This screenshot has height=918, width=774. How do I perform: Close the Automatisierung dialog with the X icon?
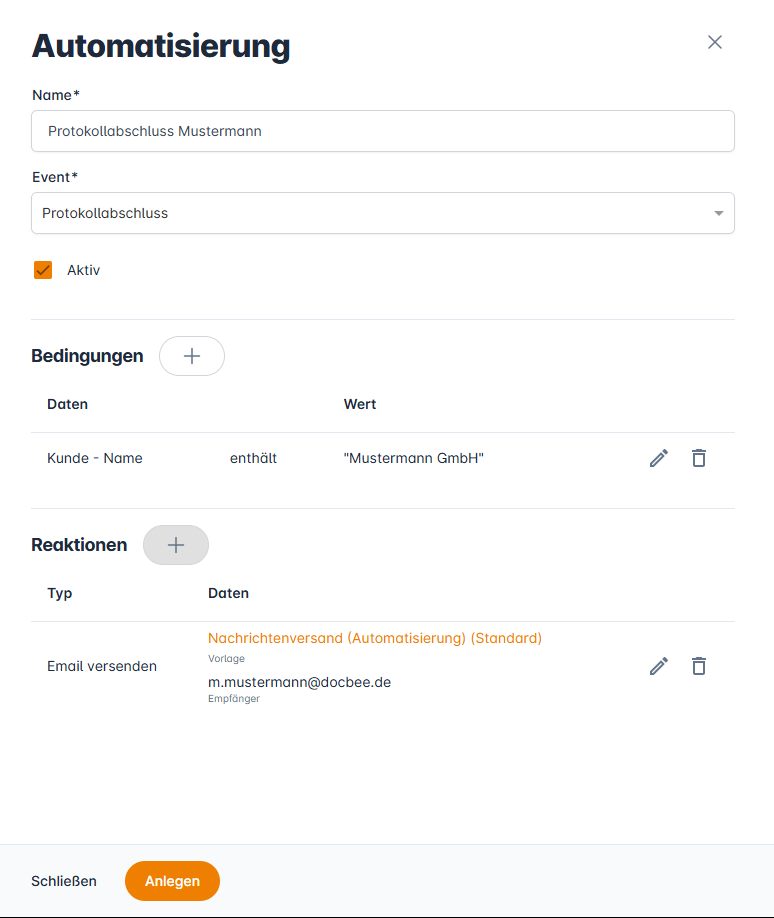[714, 42]
